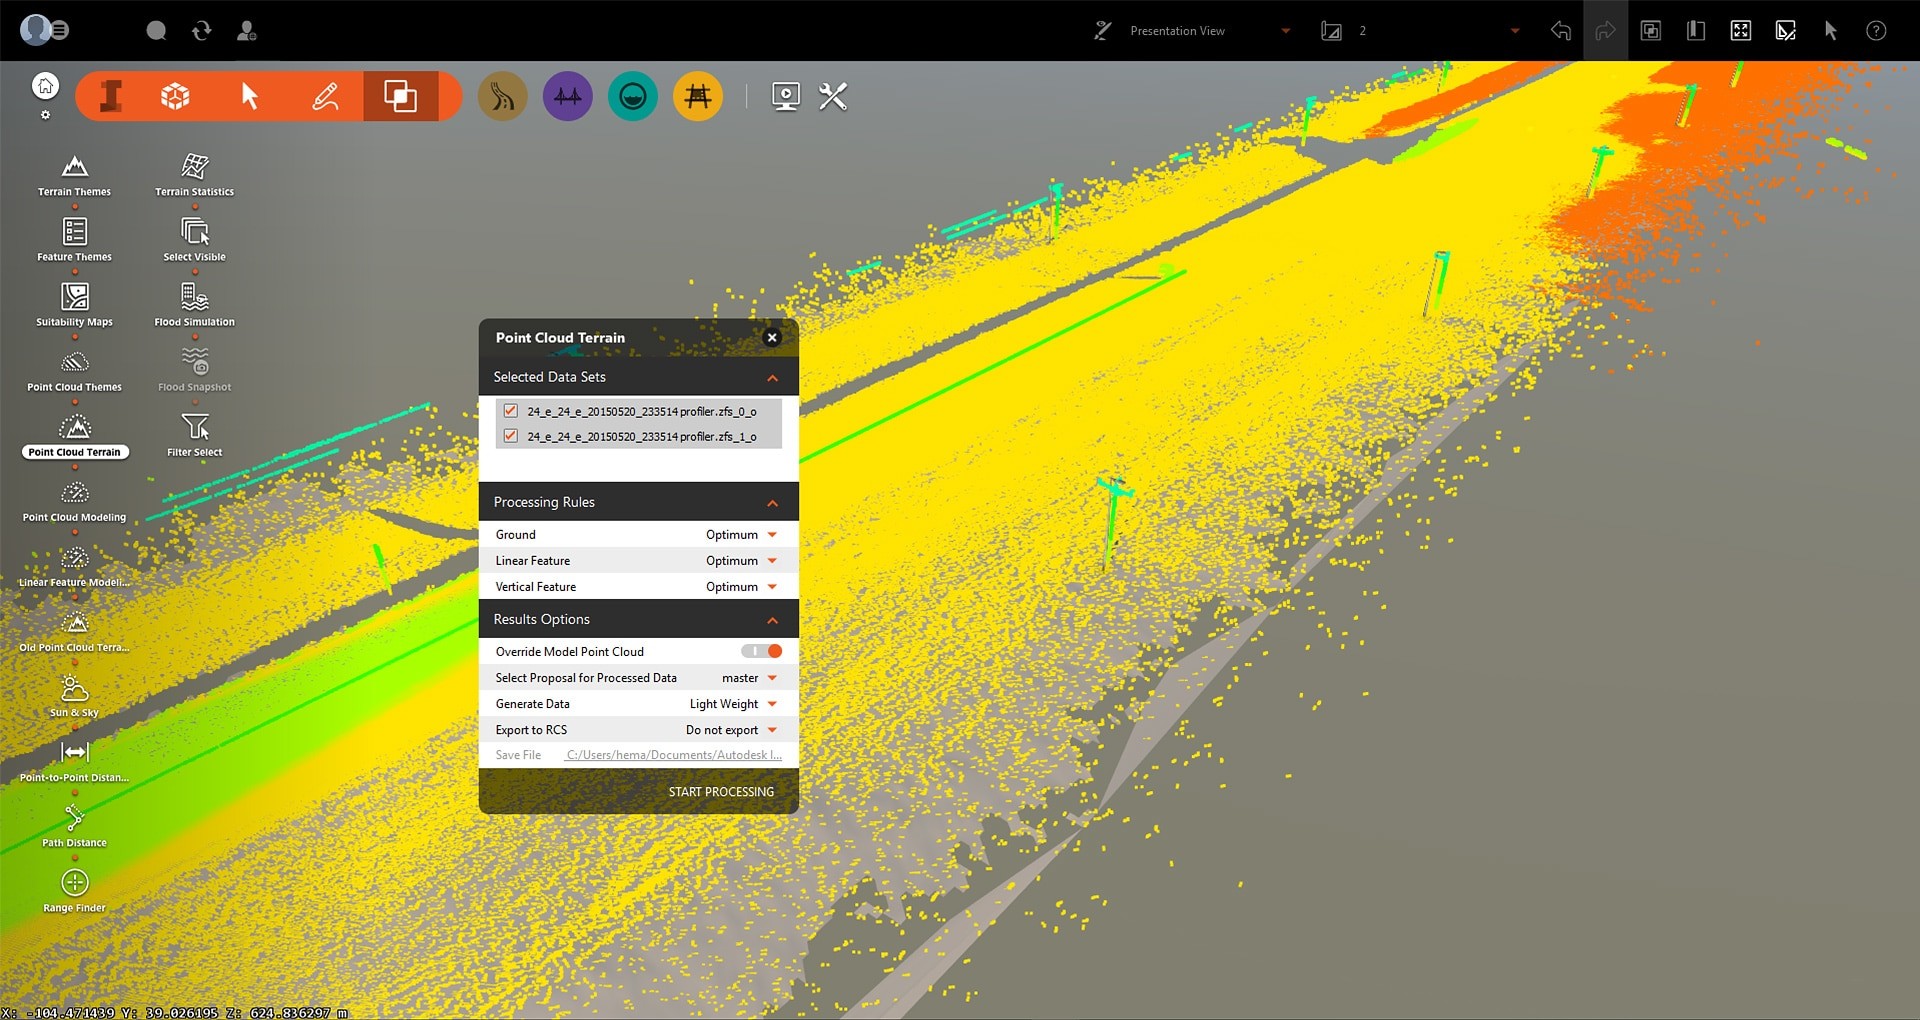Open Linear Feature Modeling tool

tap(74, 565)
